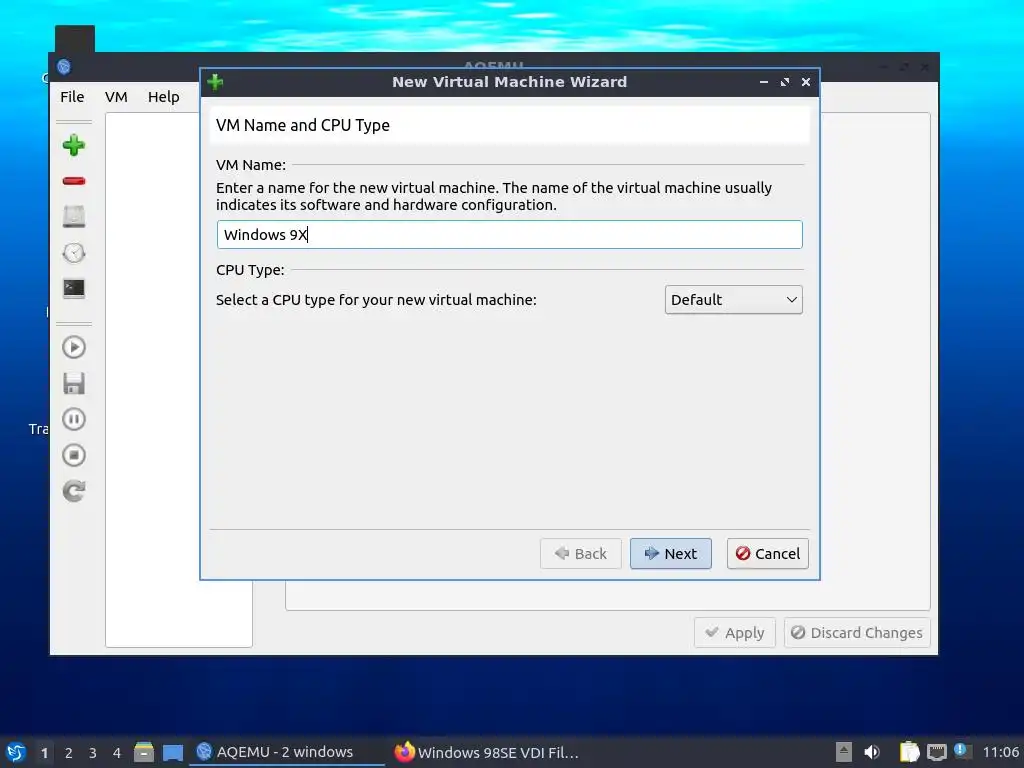Image resolution: width=1024 pixels, height=768 pixels.
Task: Stop the VM with the stop icon
Action: click(x=74, y=455)
